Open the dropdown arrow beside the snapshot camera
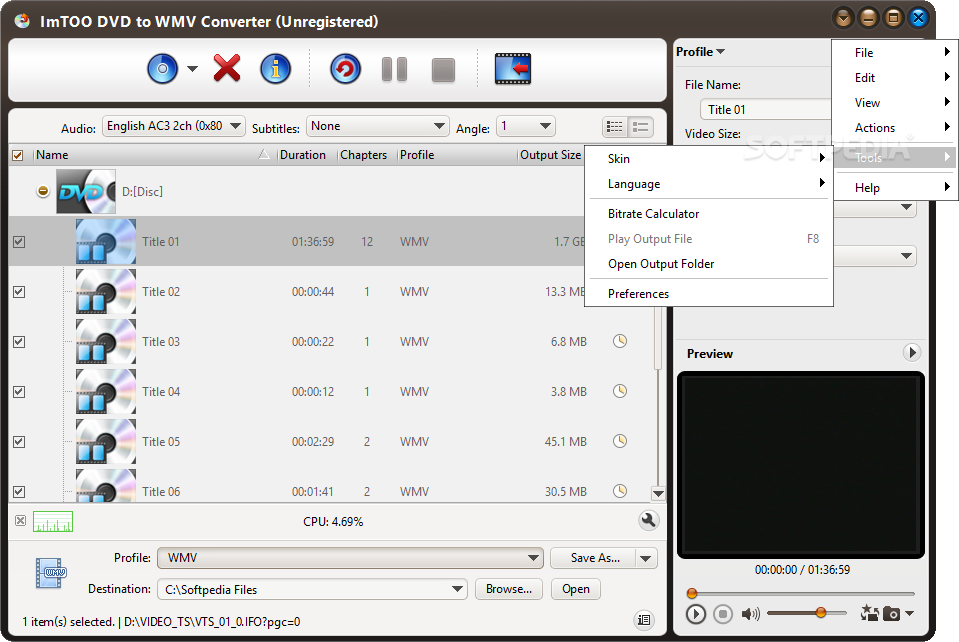959x642 pixels. [909, 613]
